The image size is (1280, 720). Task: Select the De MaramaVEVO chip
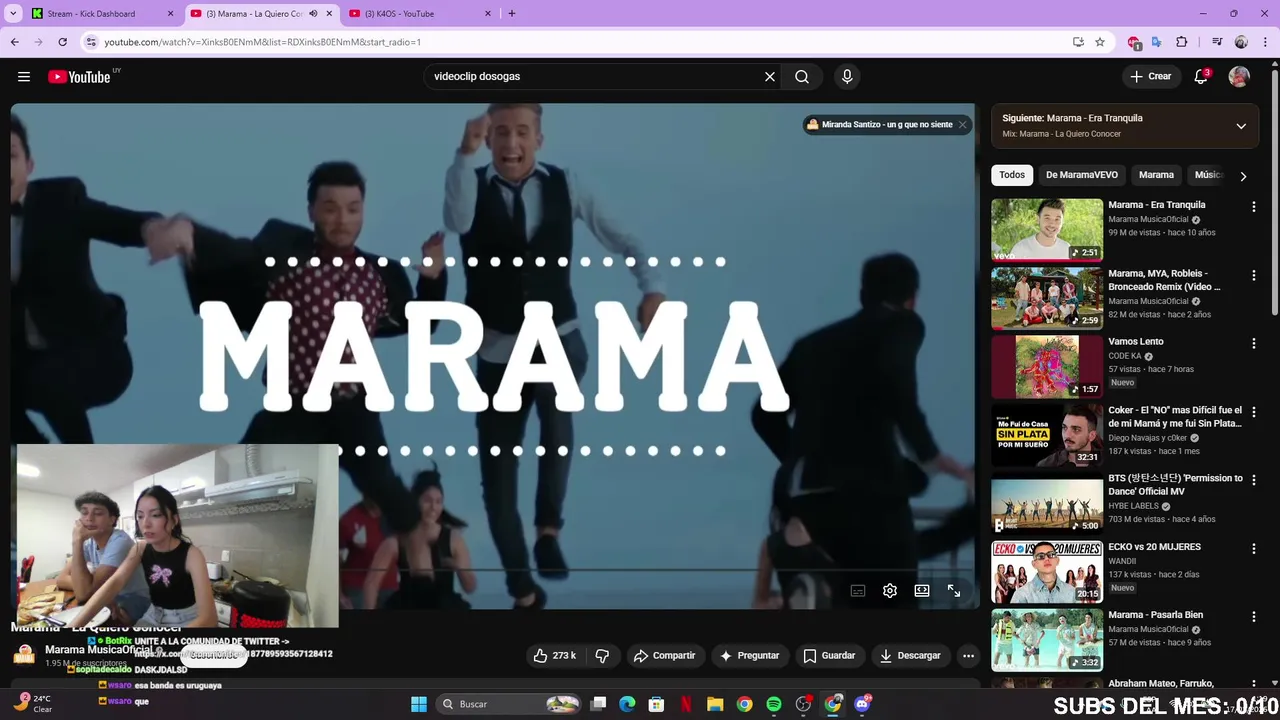(x=1082, y=175)
